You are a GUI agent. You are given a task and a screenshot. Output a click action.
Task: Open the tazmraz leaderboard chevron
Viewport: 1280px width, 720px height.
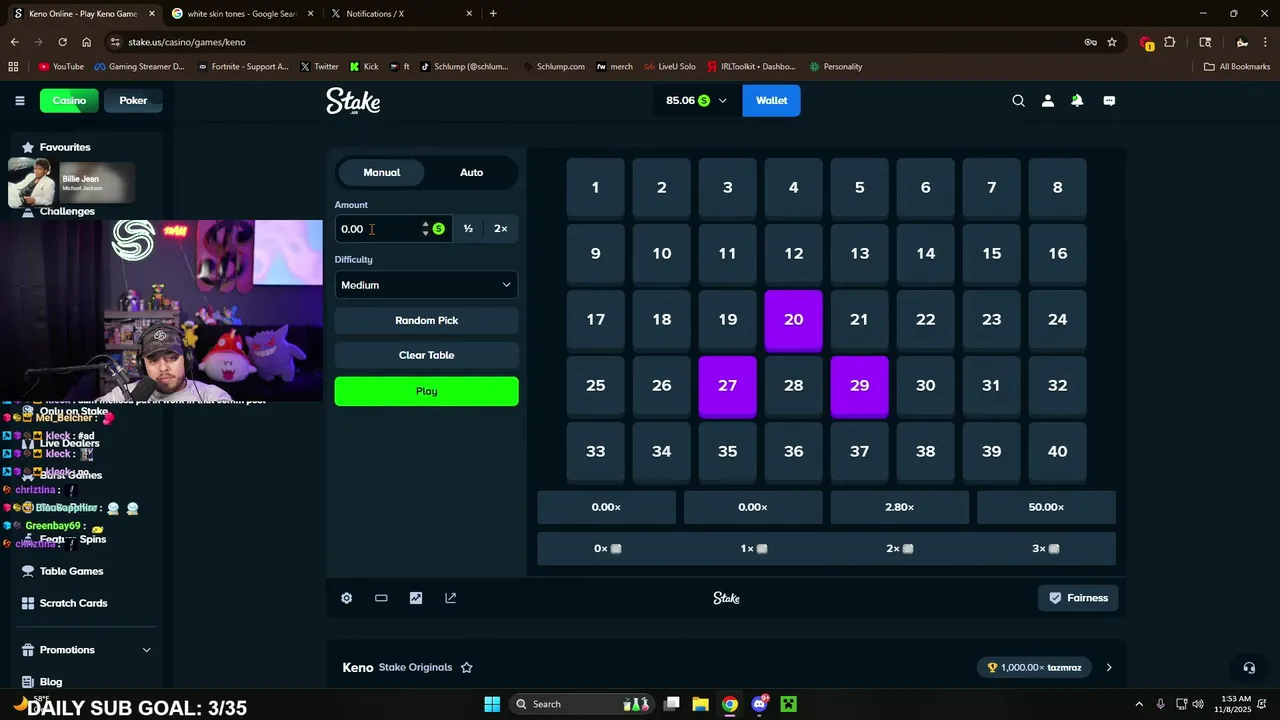[x=1108, y=667]
